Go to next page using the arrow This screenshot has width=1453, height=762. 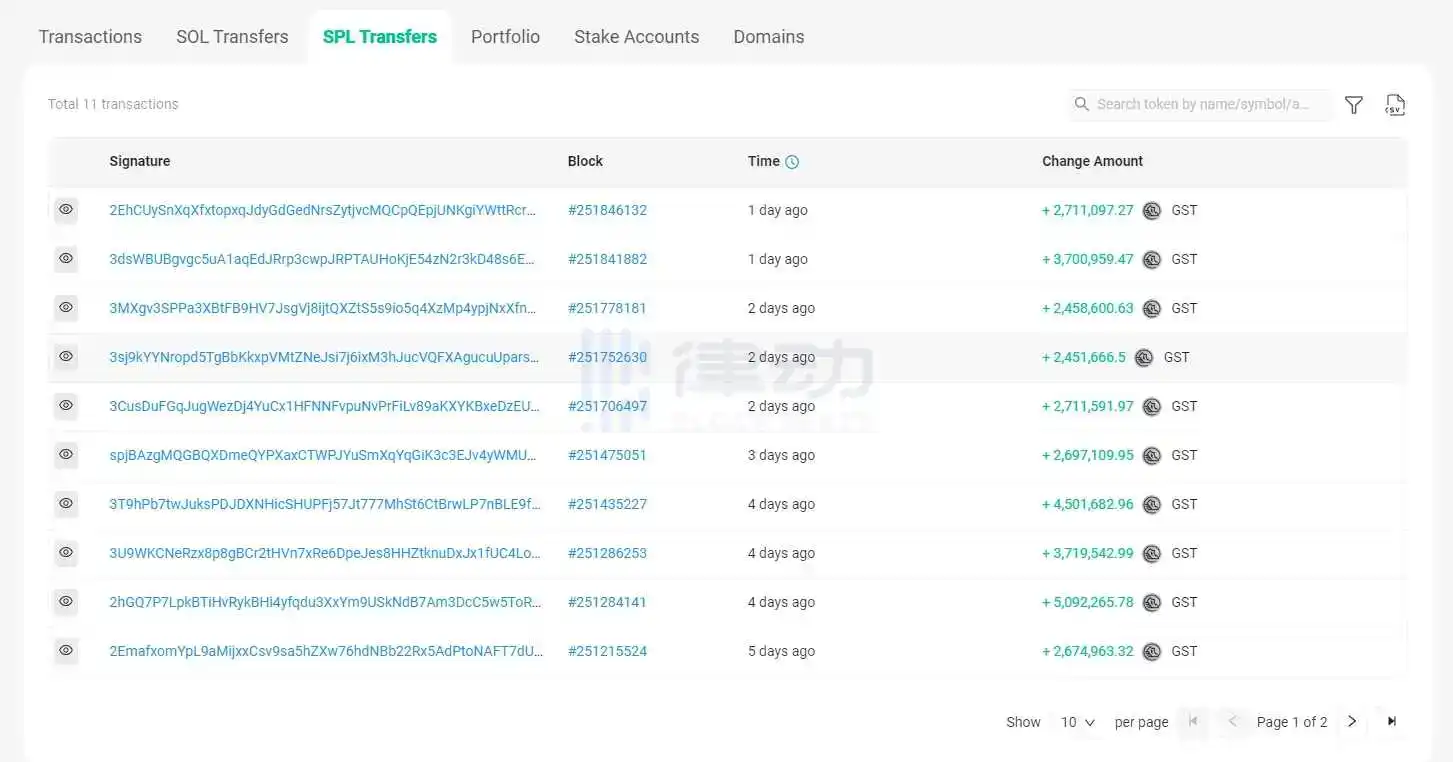click(x=1352, y=721)
